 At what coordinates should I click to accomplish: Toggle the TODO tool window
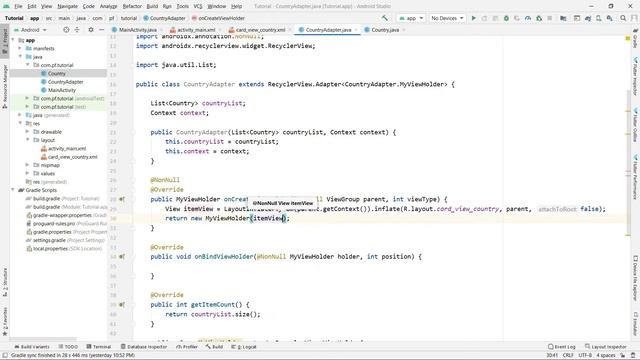point(68,347)
